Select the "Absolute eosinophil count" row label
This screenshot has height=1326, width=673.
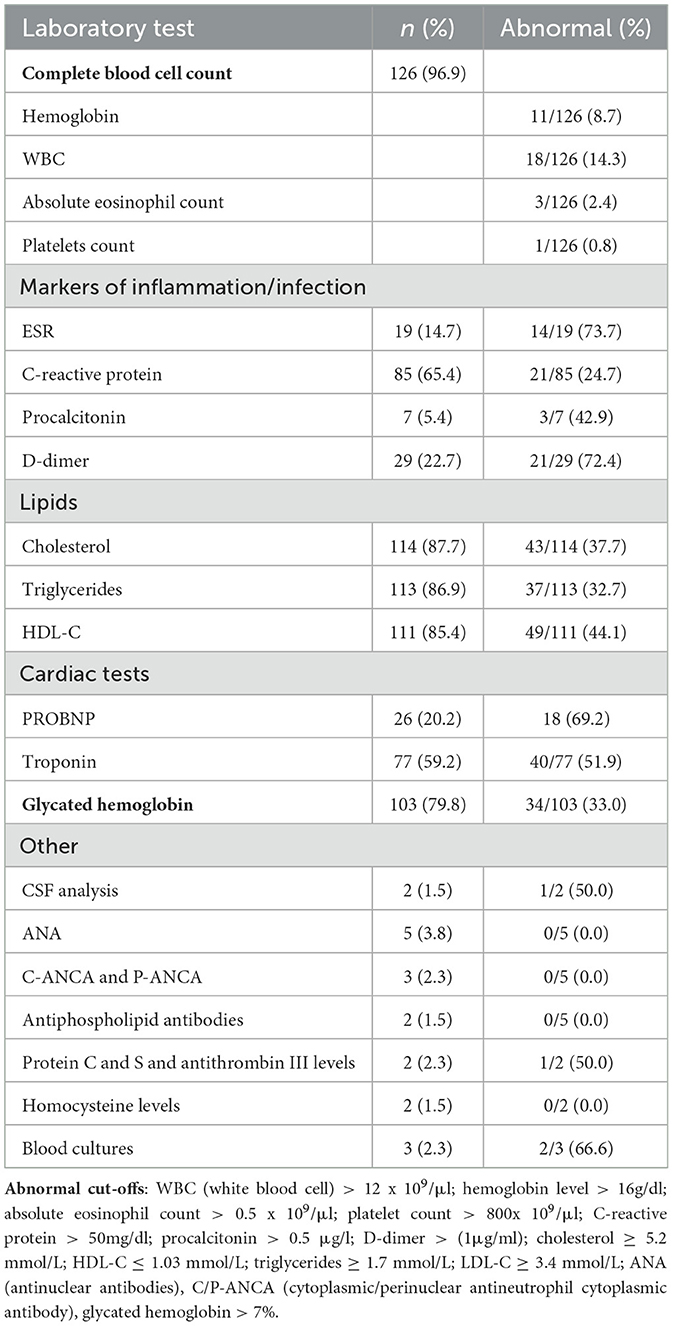[123, 202]
